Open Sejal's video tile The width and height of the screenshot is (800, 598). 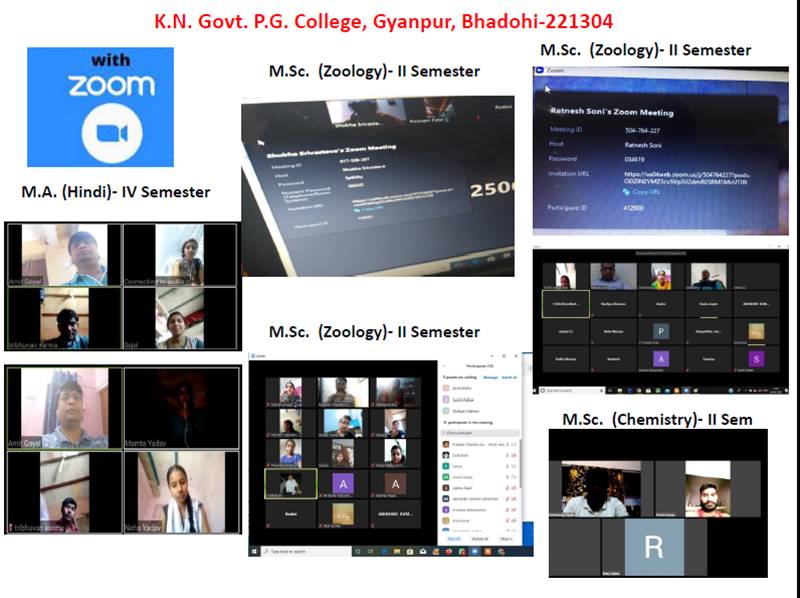tap(180, 318)
